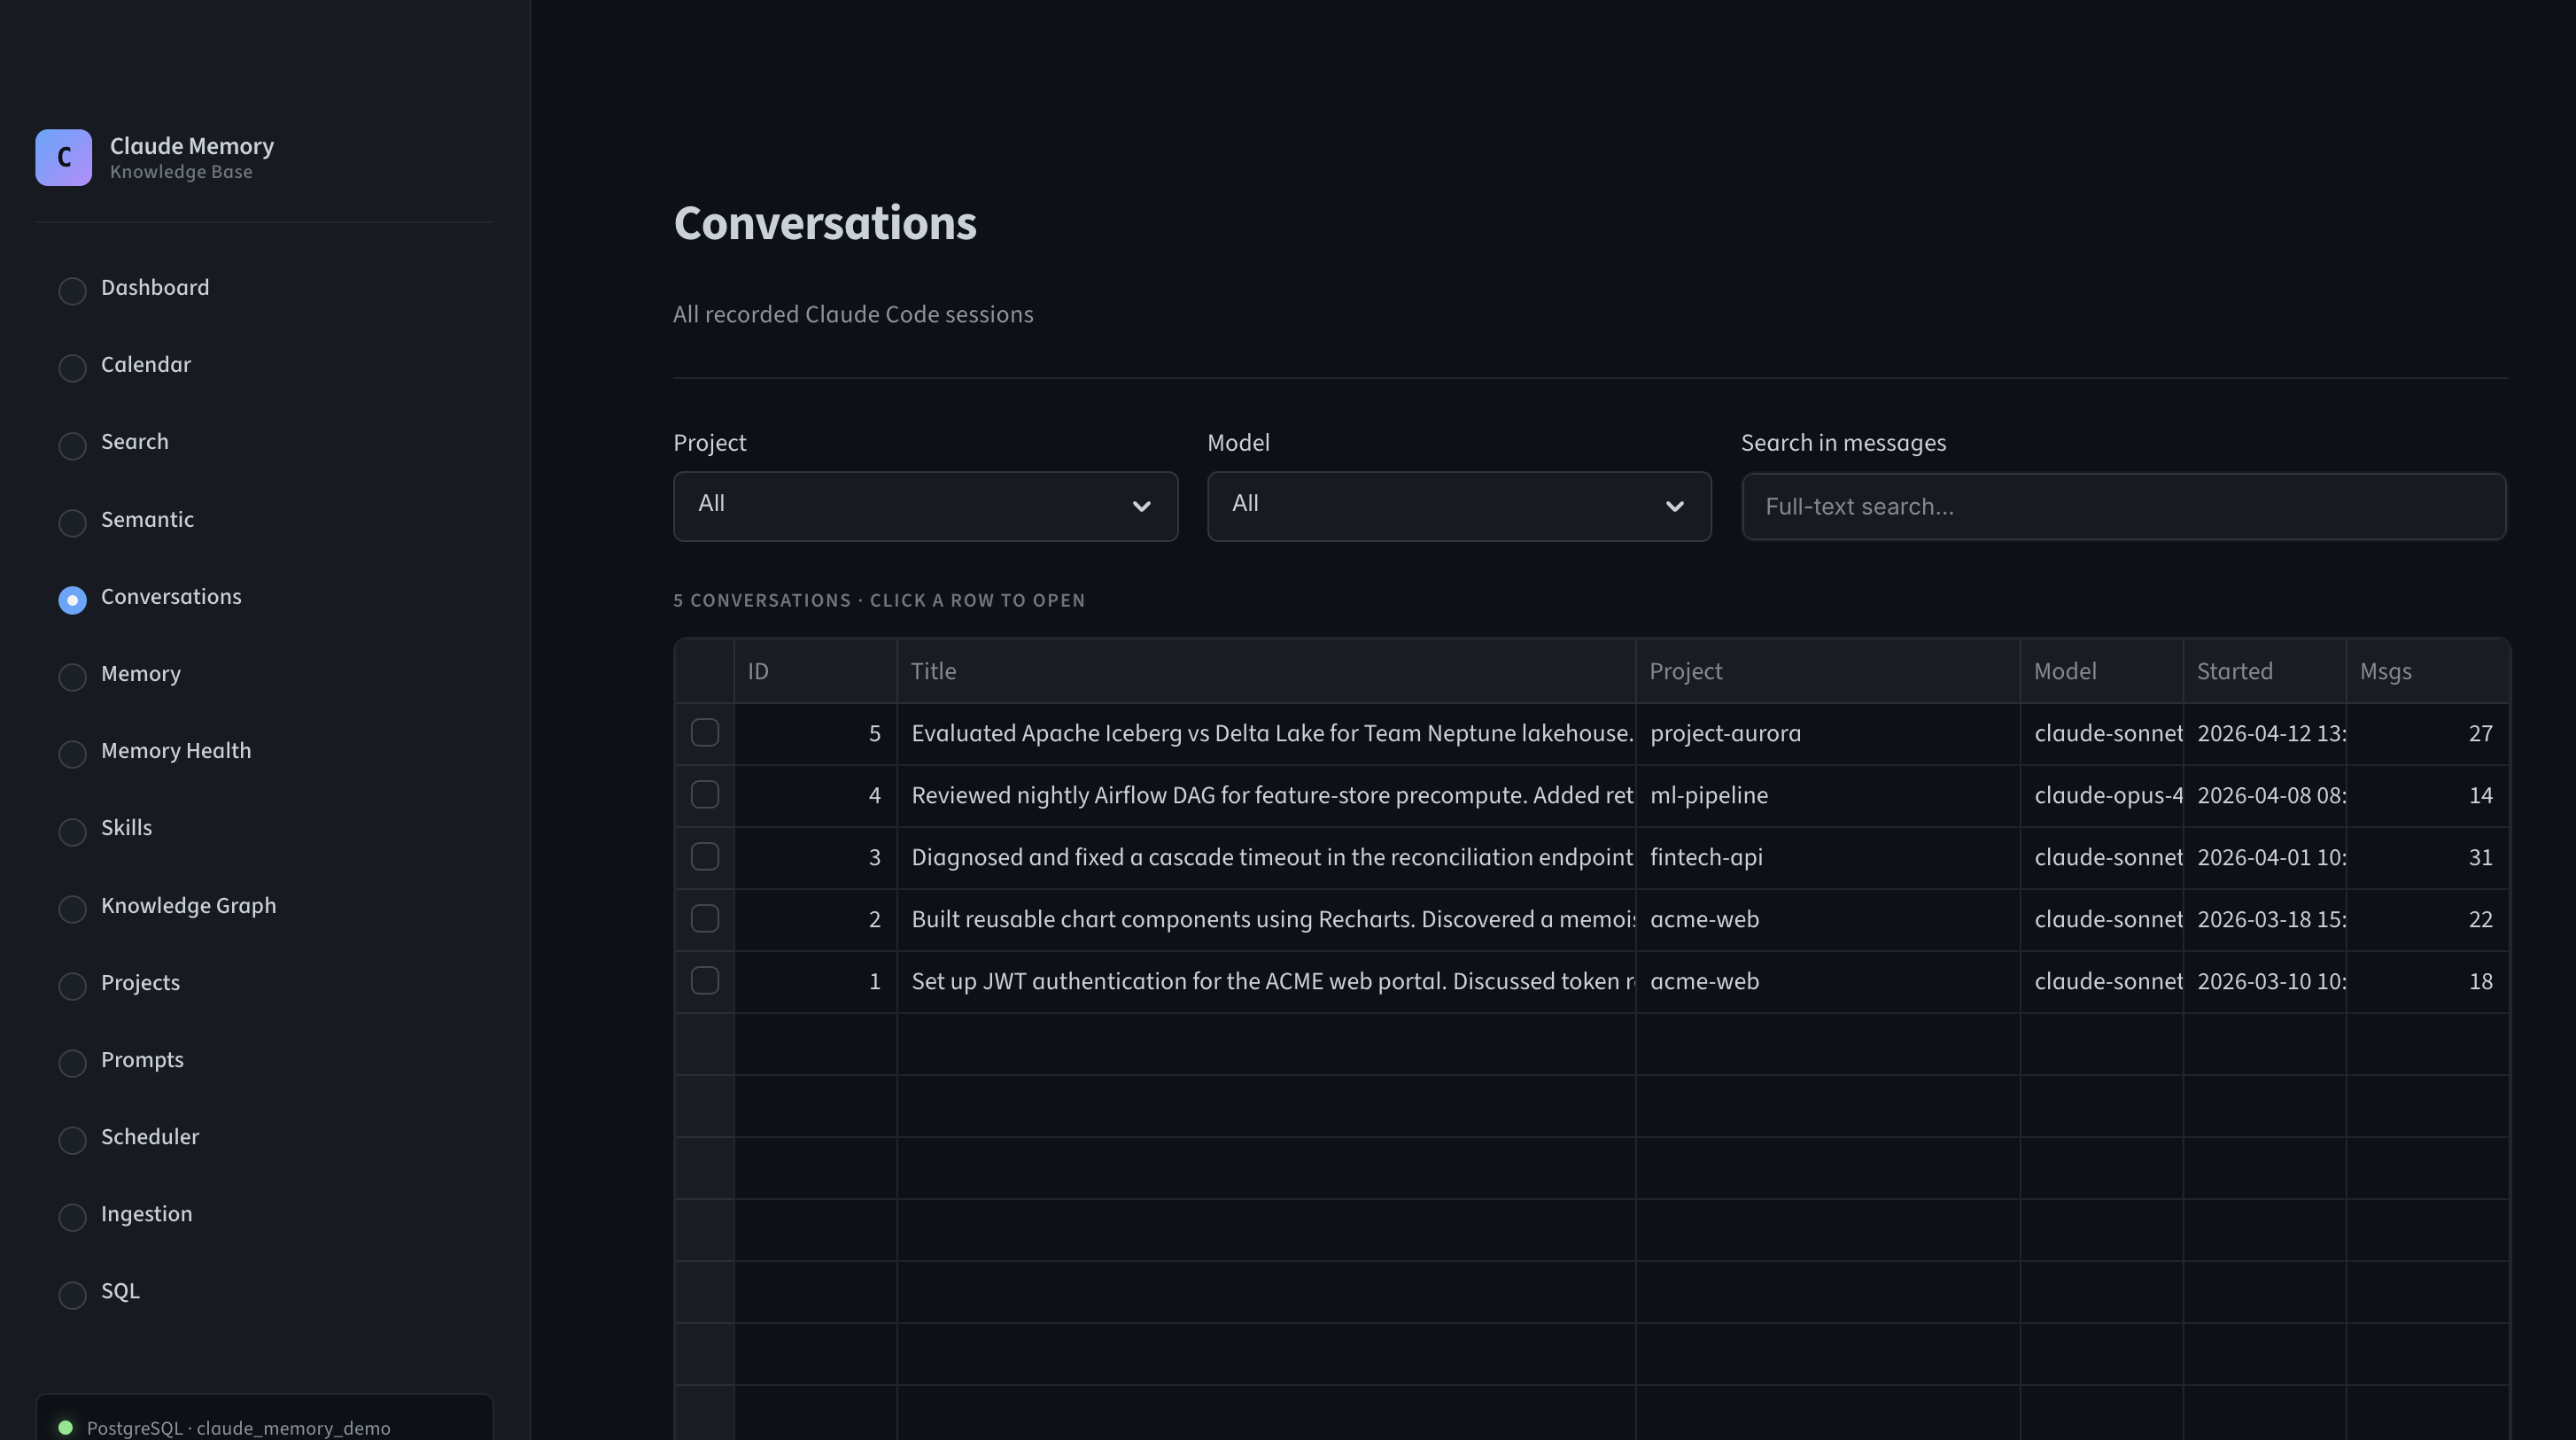Click the Claude Memory logo icon

click(x=63, y=157)
